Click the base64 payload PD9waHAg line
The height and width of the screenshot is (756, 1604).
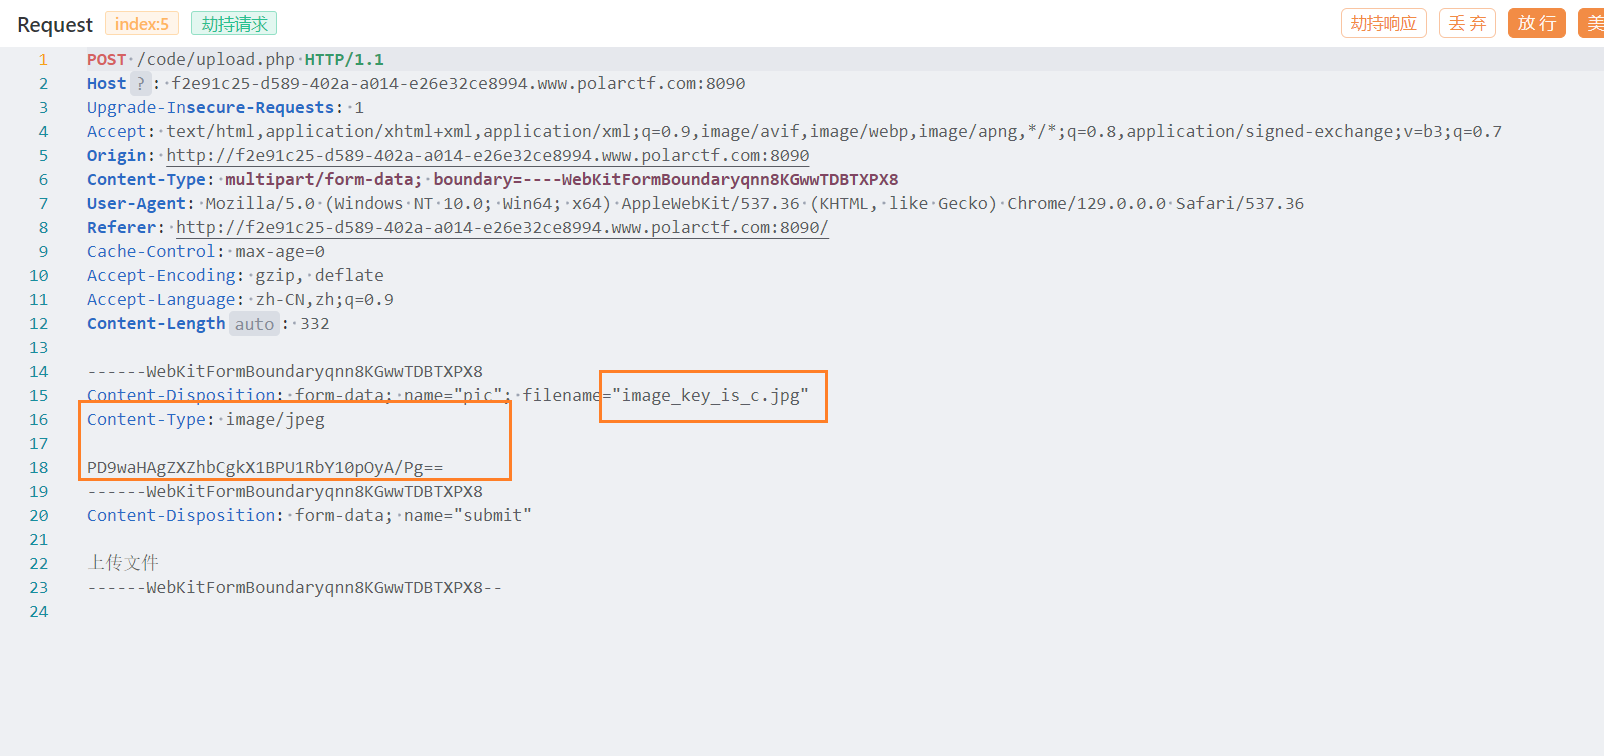[x=265, y=468]
